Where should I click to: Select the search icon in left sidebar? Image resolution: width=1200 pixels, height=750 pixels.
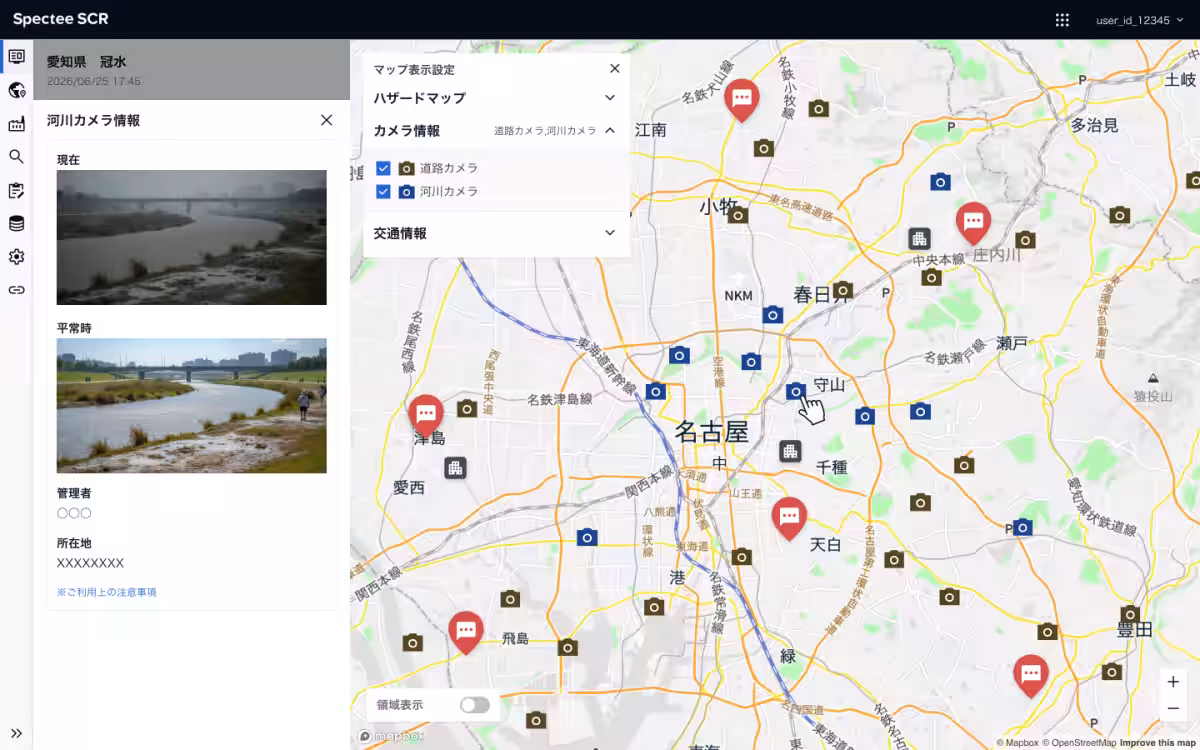click(x=16, y=157)
